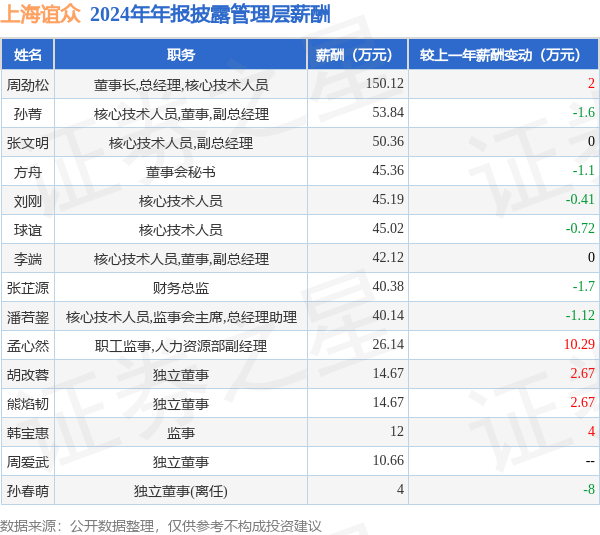
Task: Click the name 张文明
Action: [28, 143]
